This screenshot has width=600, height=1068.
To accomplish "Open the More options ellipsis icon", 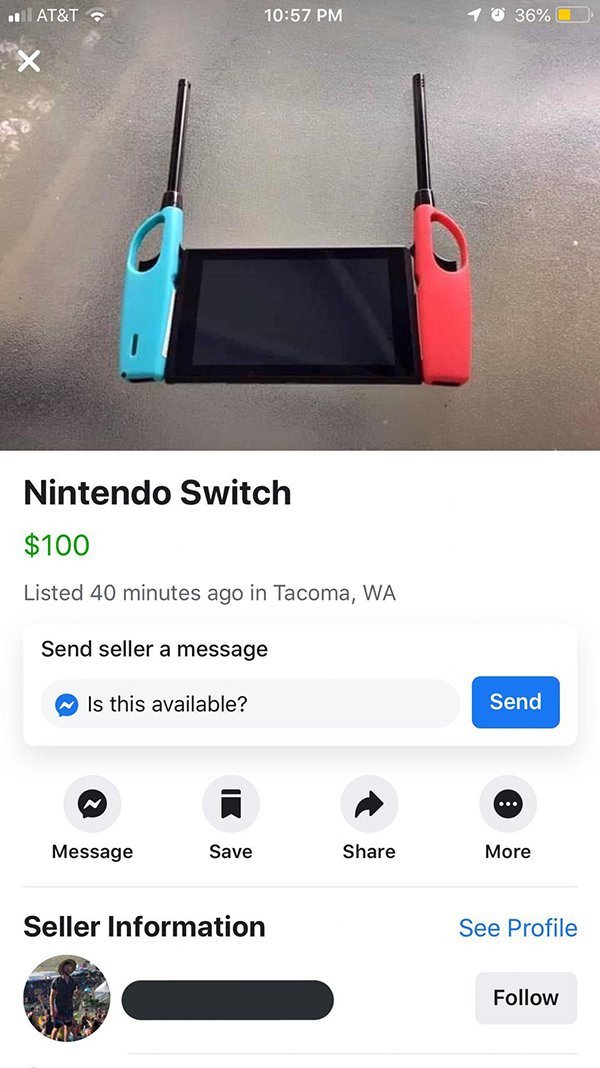I will tap(508, 804).
